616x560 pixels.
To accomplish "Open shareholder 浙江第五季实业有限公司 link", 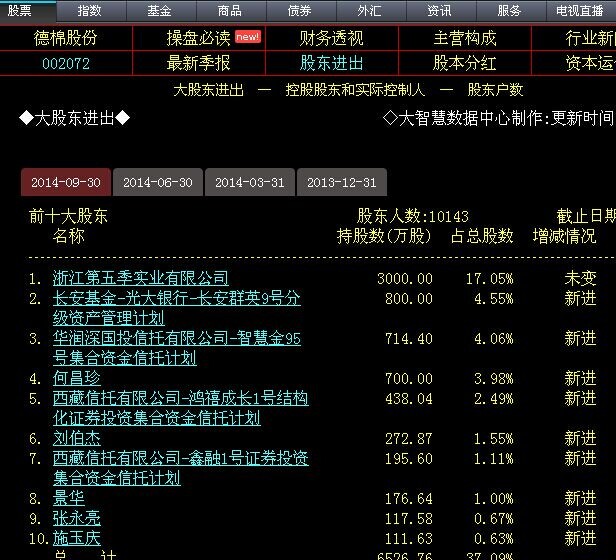I will click(140, 278).
